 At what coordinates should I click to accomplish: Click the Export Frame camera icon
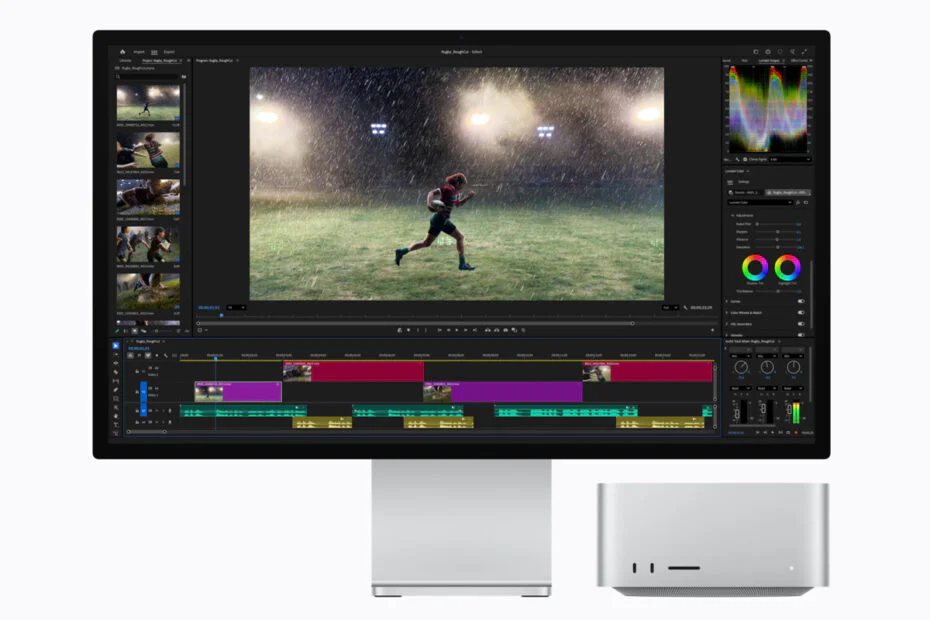point(505,330)
